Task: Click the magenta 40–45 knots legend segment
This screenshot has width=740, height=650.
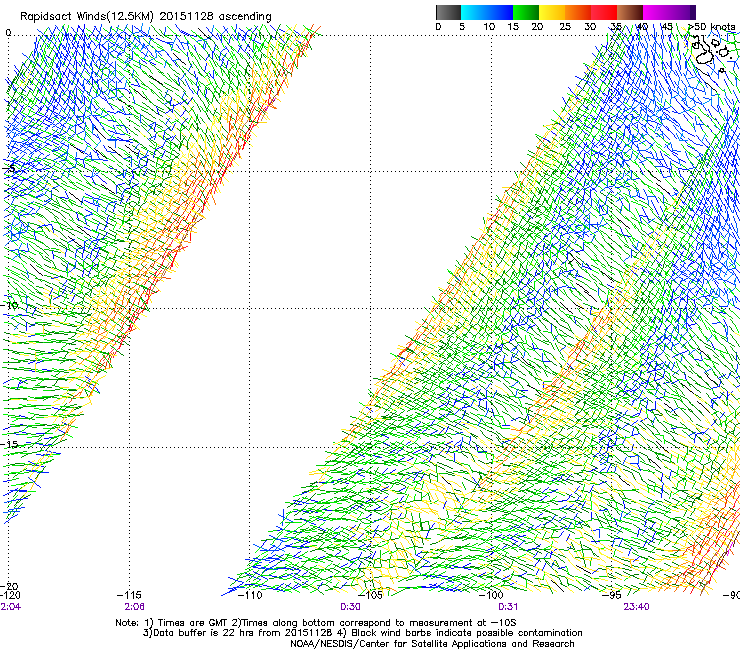Action: coord(656,12)
